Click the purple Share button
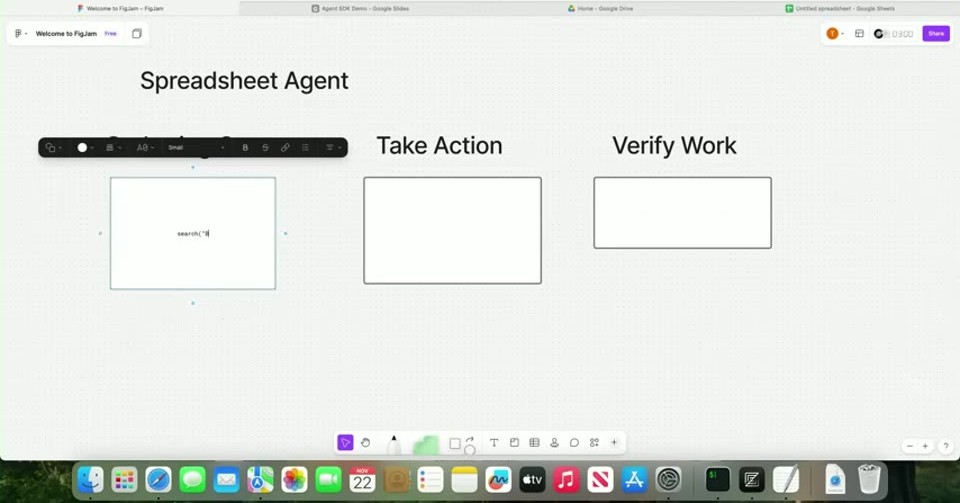The width and height of the screenshot is (960, 503). [x=936, y=34]
